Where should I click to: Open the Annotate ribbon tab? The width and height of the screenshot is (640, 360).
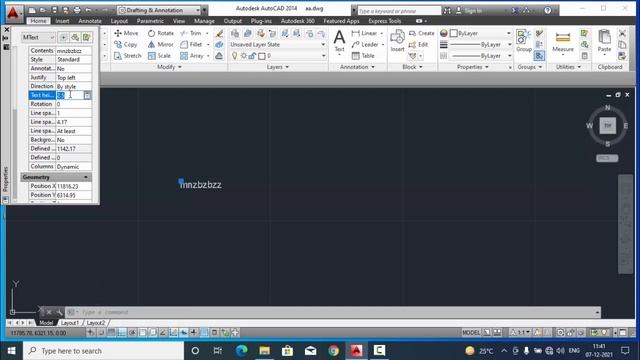pos(90,21)
